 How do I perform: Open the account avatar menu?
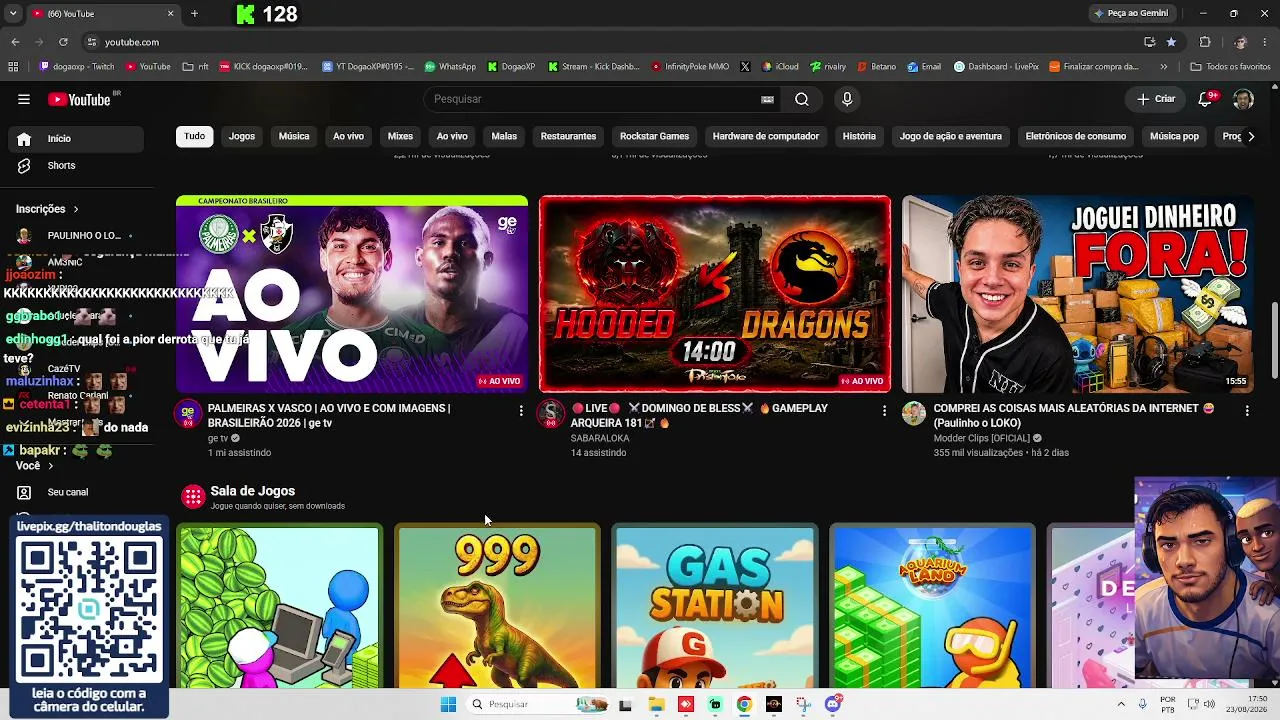pyautogui.click(x=1243, y=99)
